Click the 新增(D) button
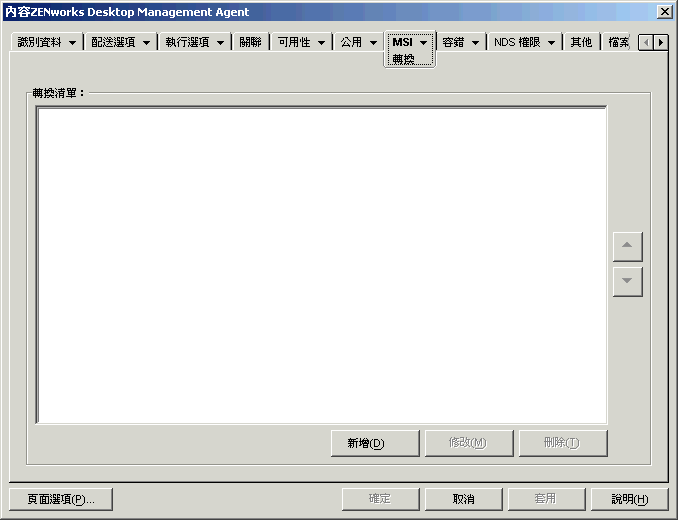The width and height of the screenshot is (678, 520). click(375, 443)
